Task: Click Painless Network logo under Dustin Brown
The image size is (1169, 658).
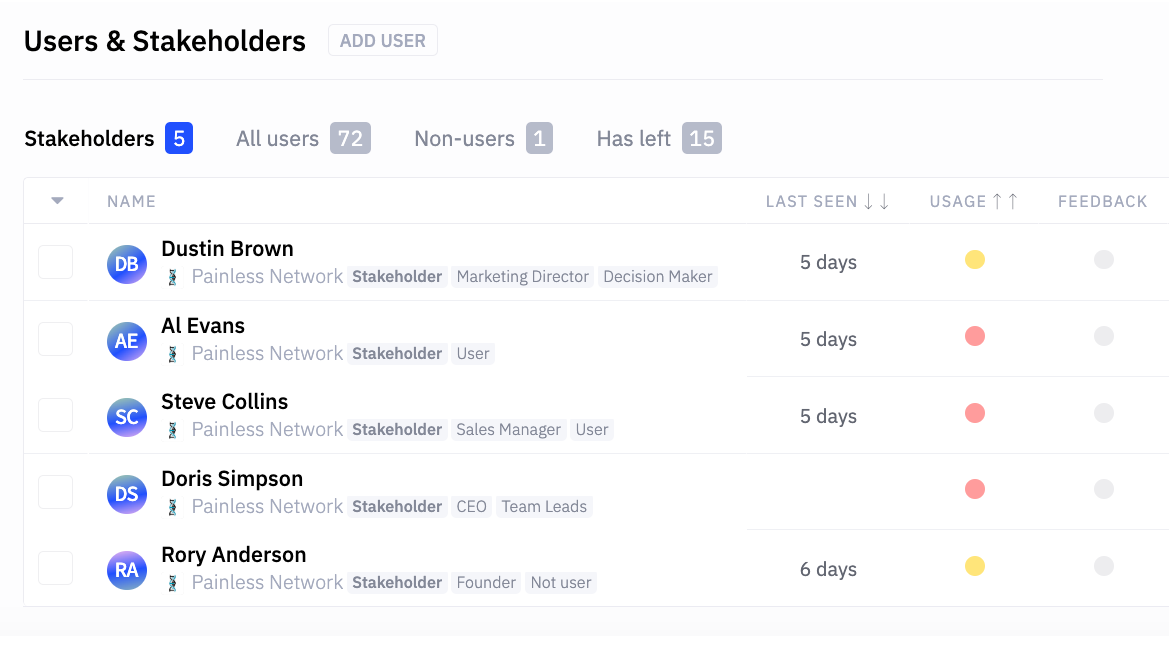Action: (173, 277)
